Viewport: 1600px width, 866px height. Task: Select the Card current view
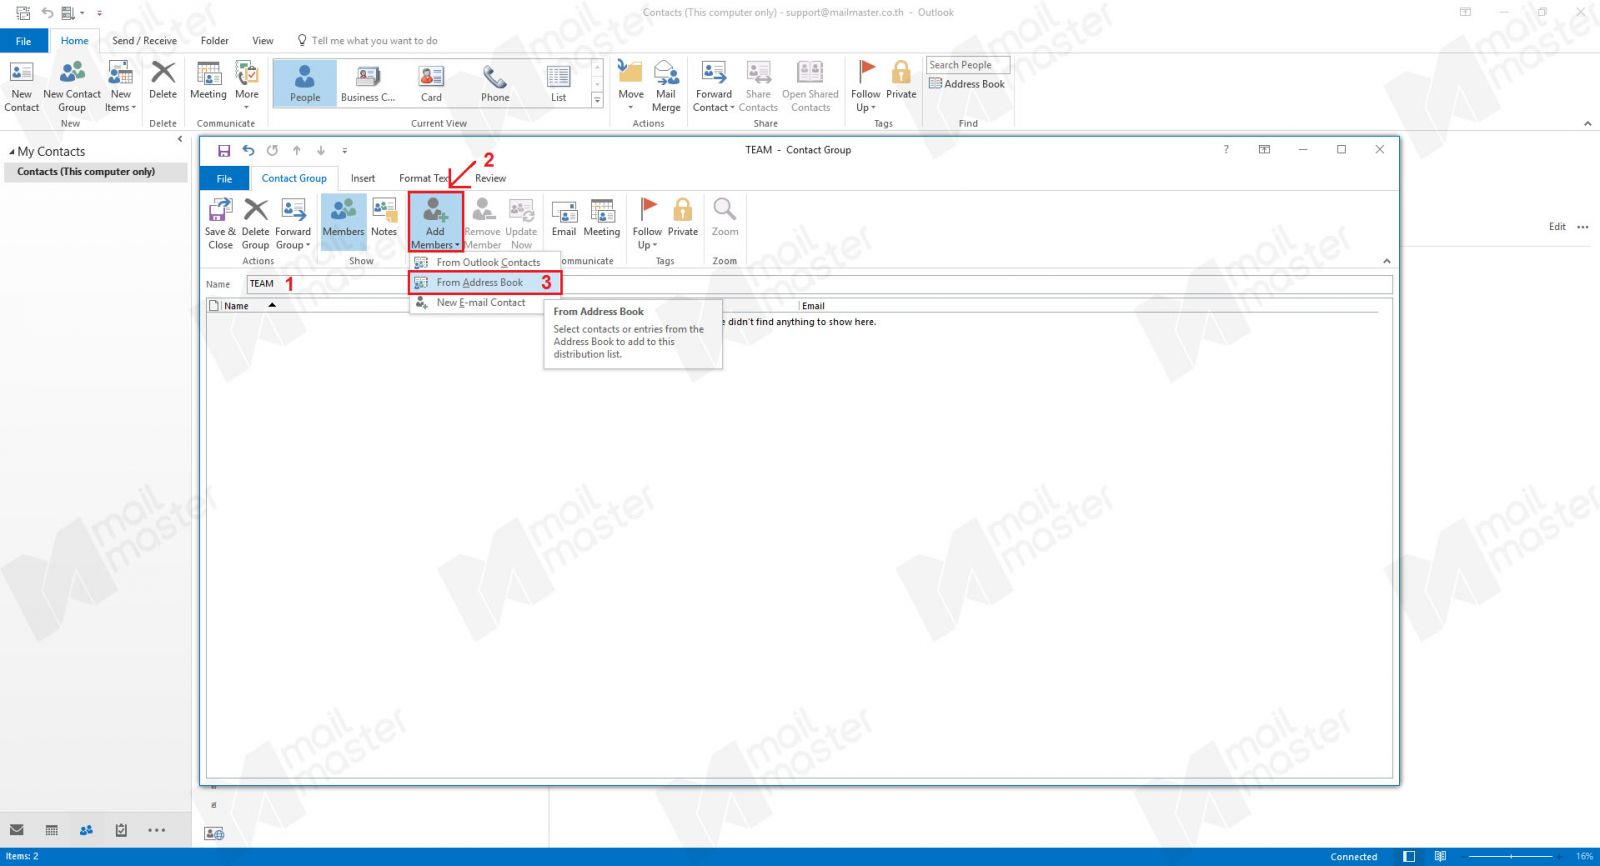pyautogui.click(x=431, y=83)
